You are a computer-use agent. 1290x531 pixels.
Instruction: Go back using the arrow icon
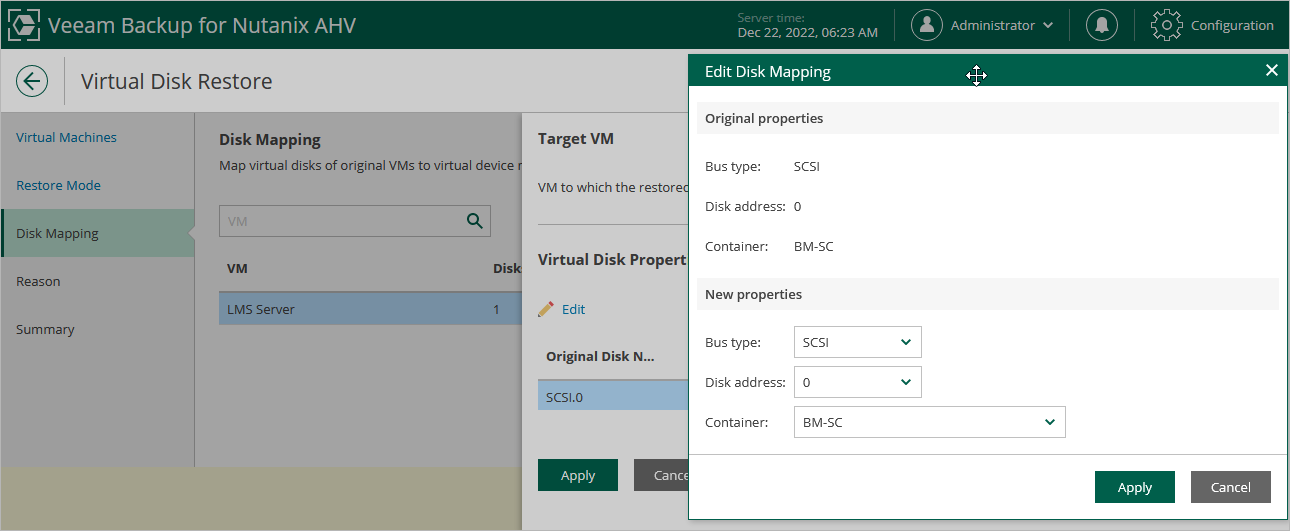coord(32,81)
